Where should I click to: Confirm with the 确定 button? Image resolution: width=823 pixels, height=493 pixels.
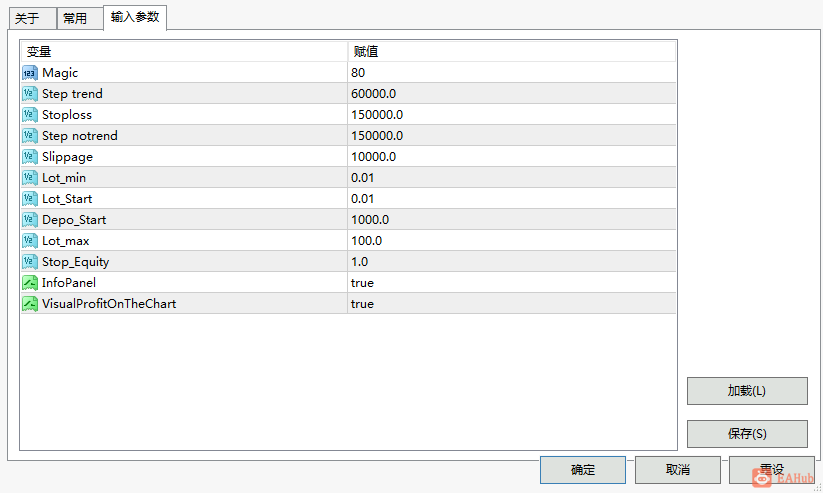(x=583, y=470)
